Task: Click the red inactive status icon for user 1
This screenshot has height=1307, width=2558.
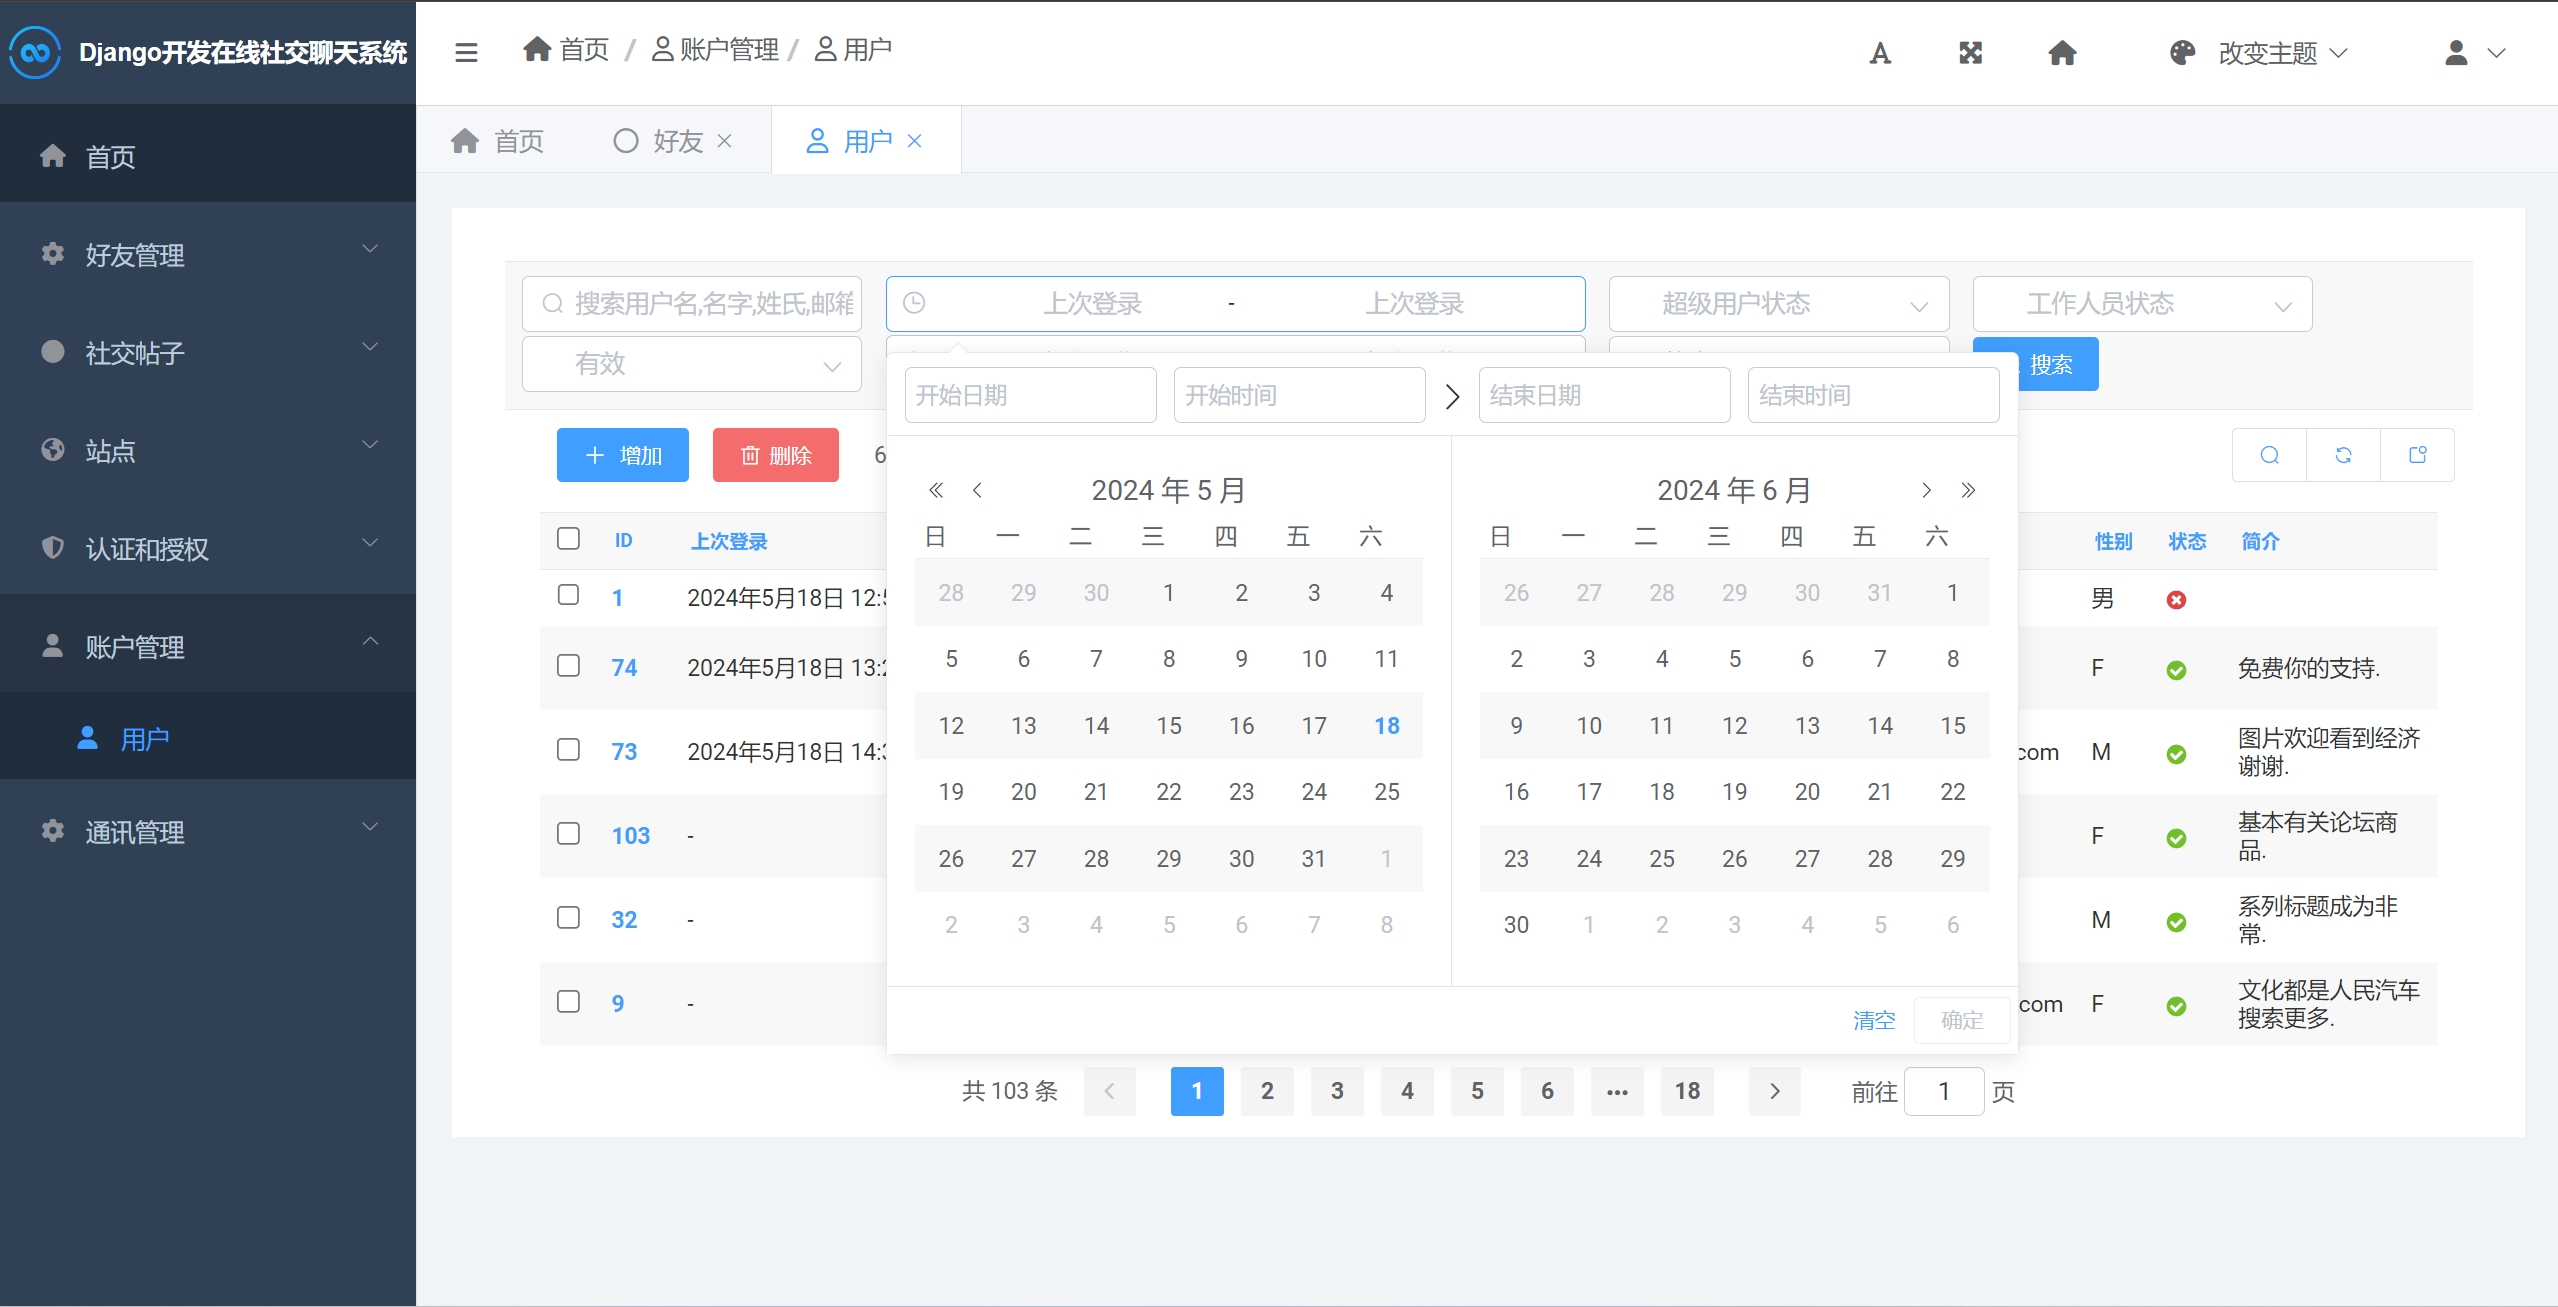Action: click(2176, 600)
